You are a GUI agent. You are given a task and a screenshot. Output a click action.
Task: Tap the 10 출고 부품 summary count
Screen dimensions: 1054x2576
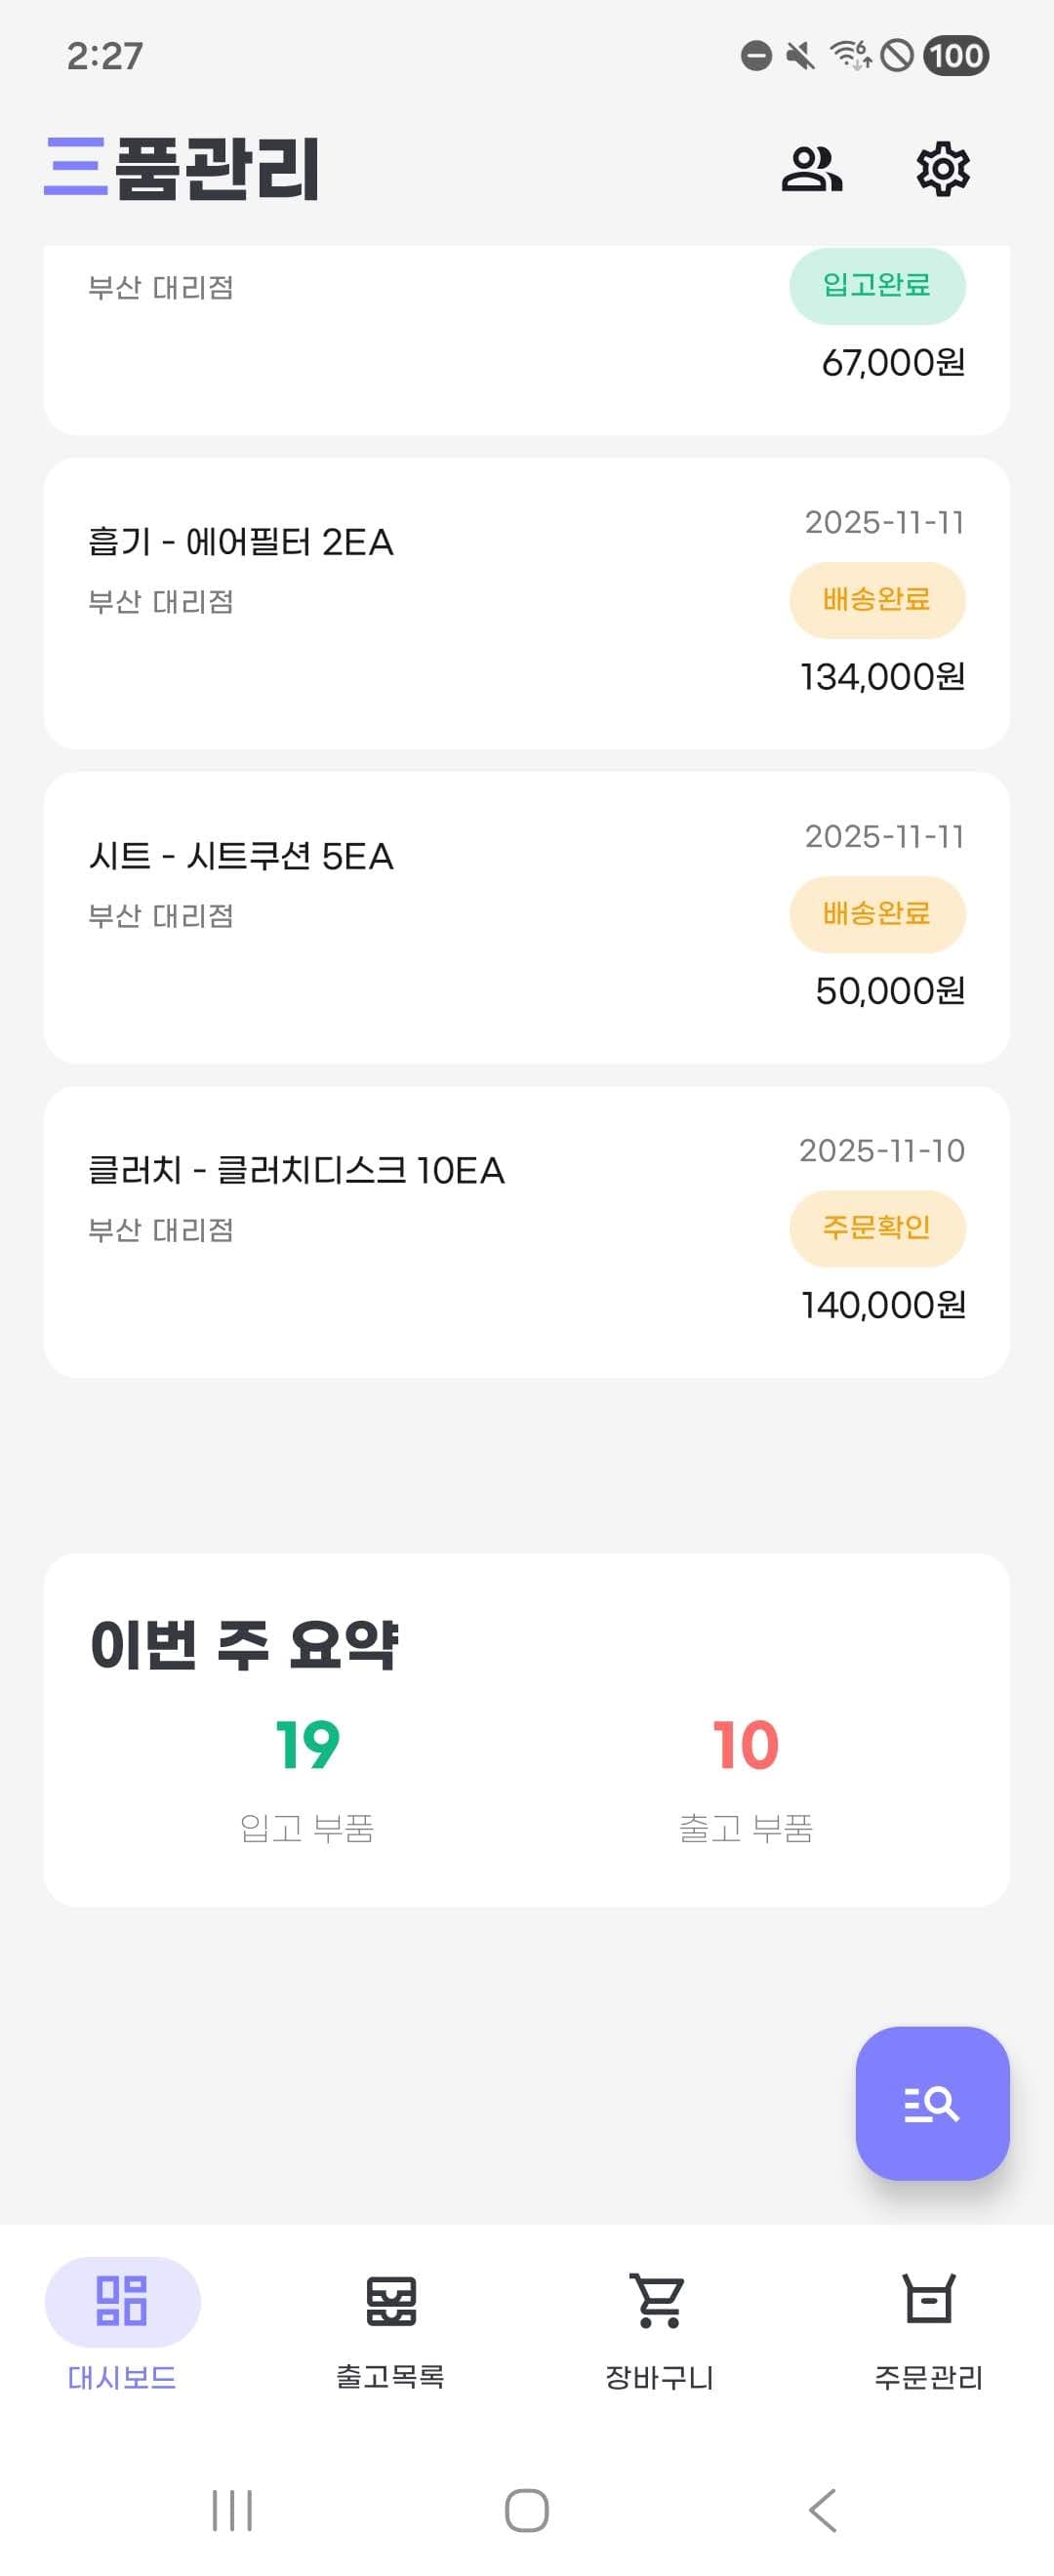pos(746,1746)
